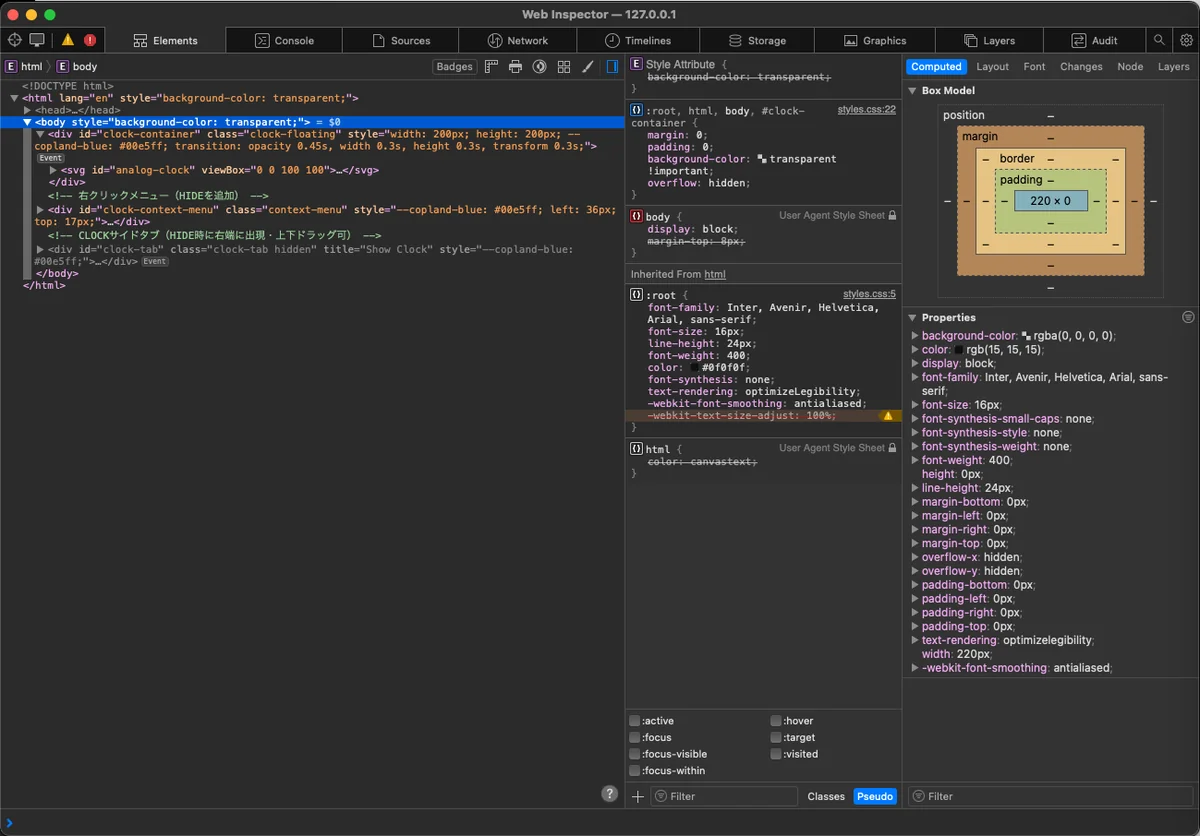Enable print media styles printer icon

pos(515,67)
